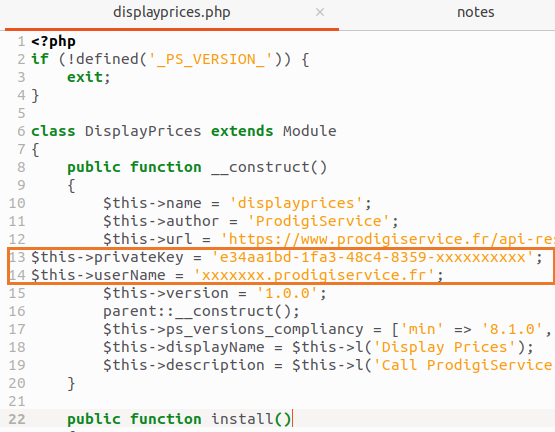Place cursor on the userName value string
The image size is (555, 432).
click(x=314, y=275)
